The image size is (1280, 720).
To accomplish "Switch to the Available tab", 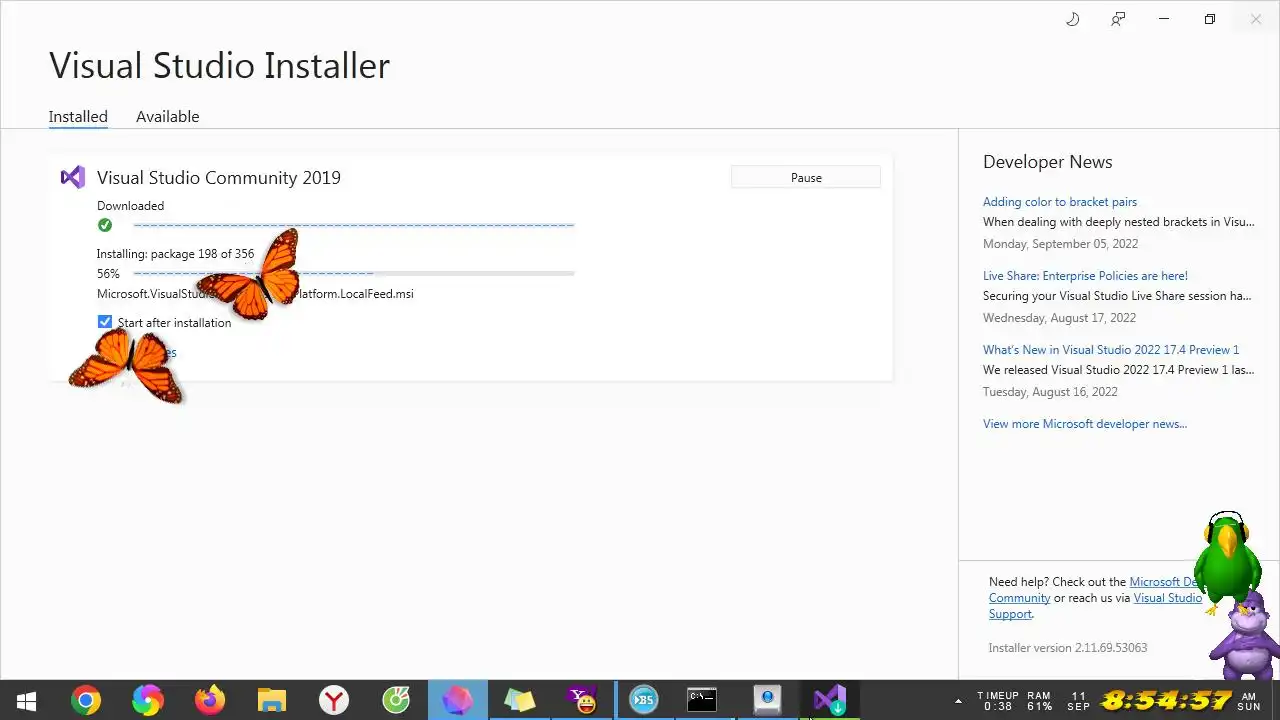I will [168, 116].
